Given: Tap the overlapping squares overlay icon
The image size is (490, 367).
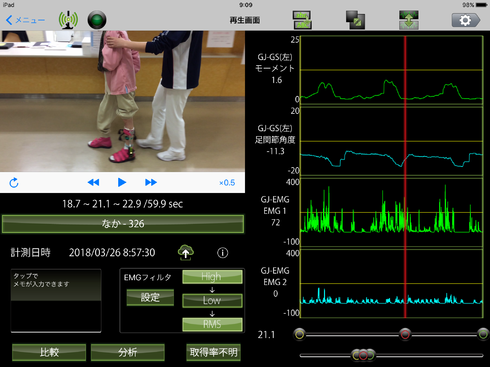Looking at the screenshot, I should point(355,20).
